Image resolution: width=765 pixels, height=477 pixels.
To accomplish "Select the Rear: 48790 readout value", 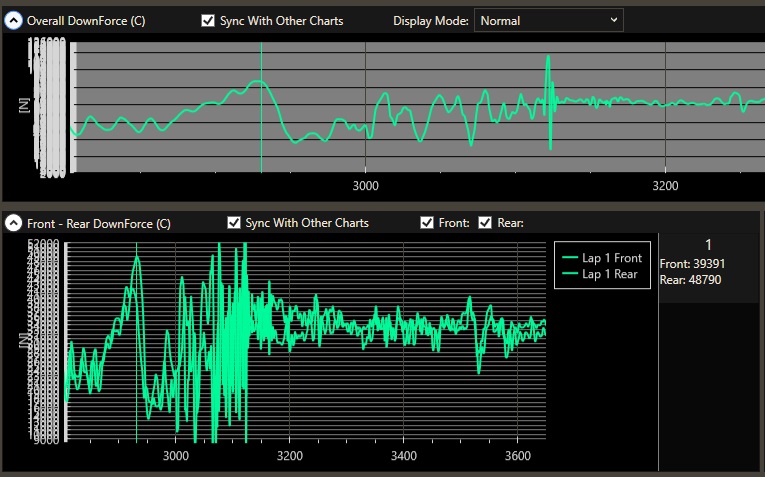I will click(x=691, y=280).
